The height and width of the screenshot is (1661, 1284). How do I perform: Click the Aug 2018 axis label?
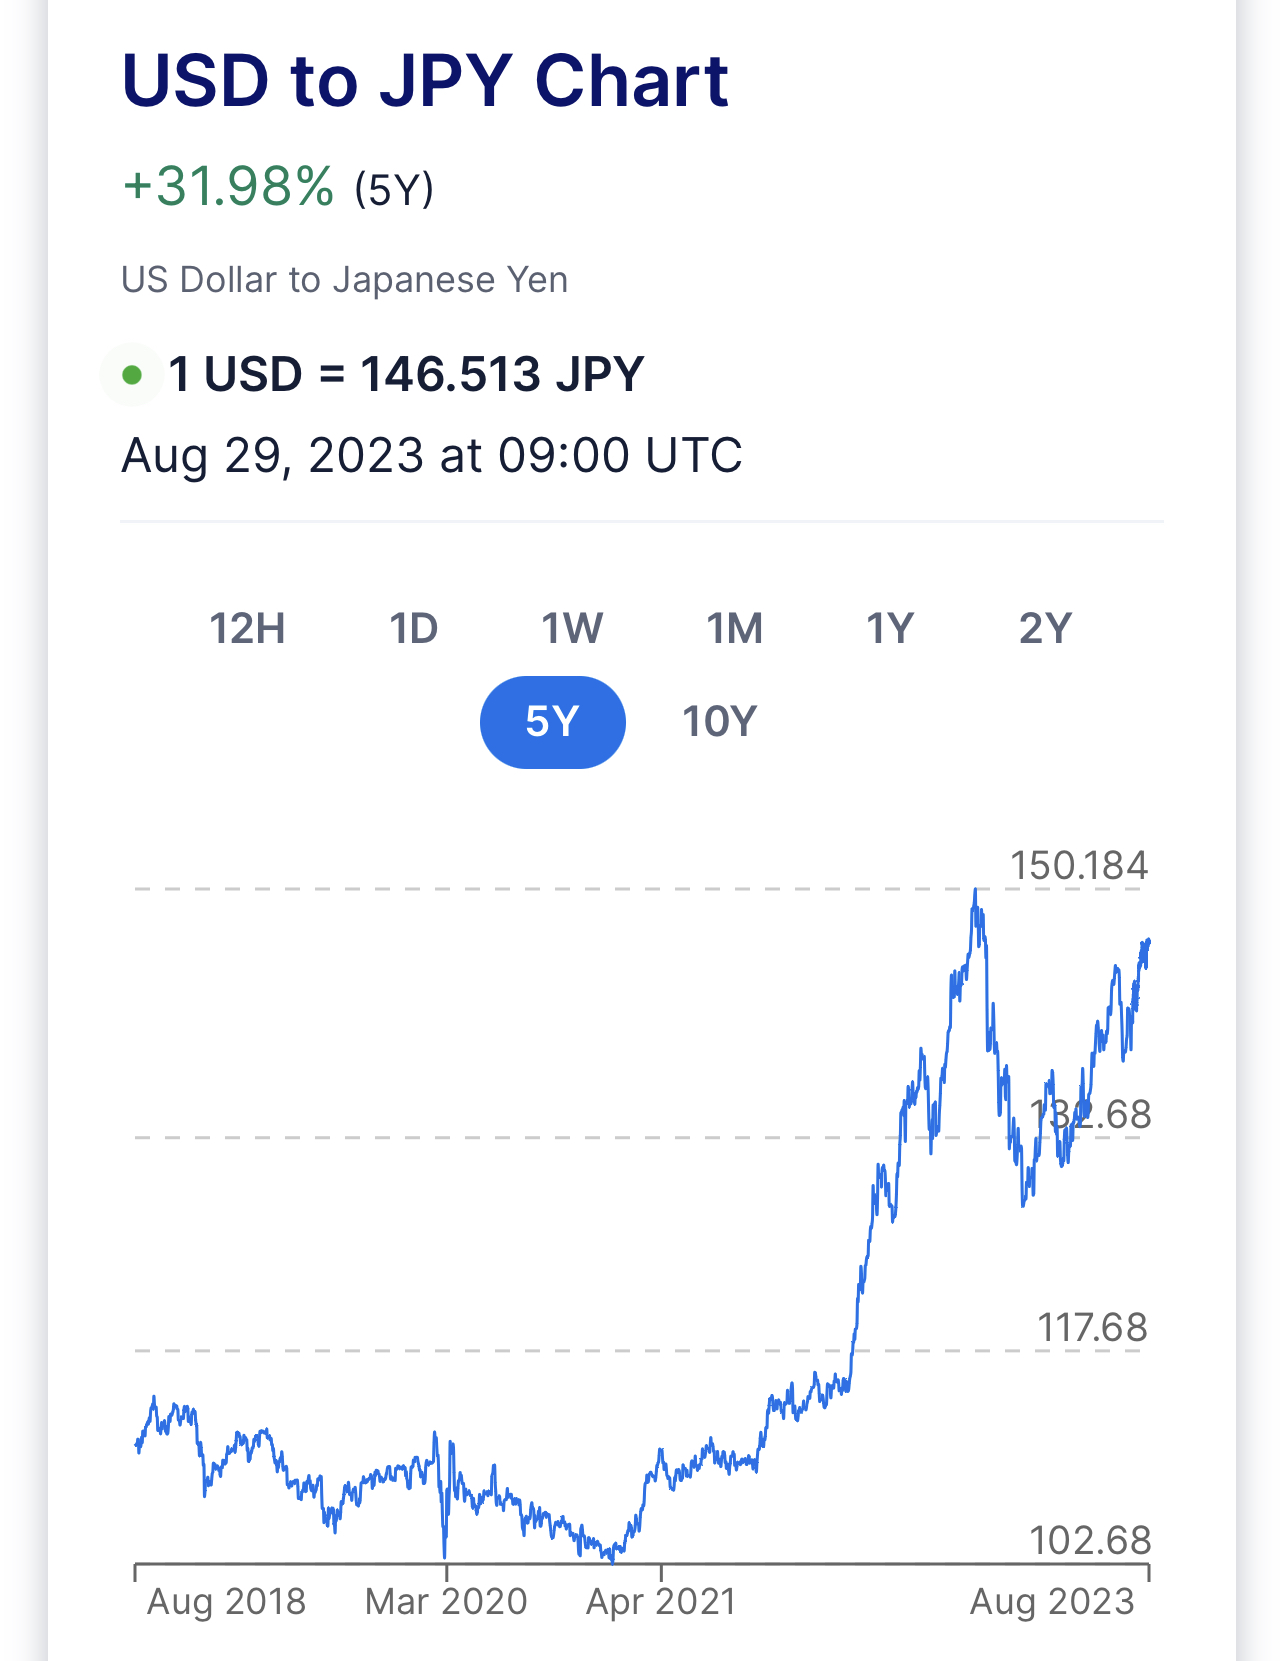226,1602
